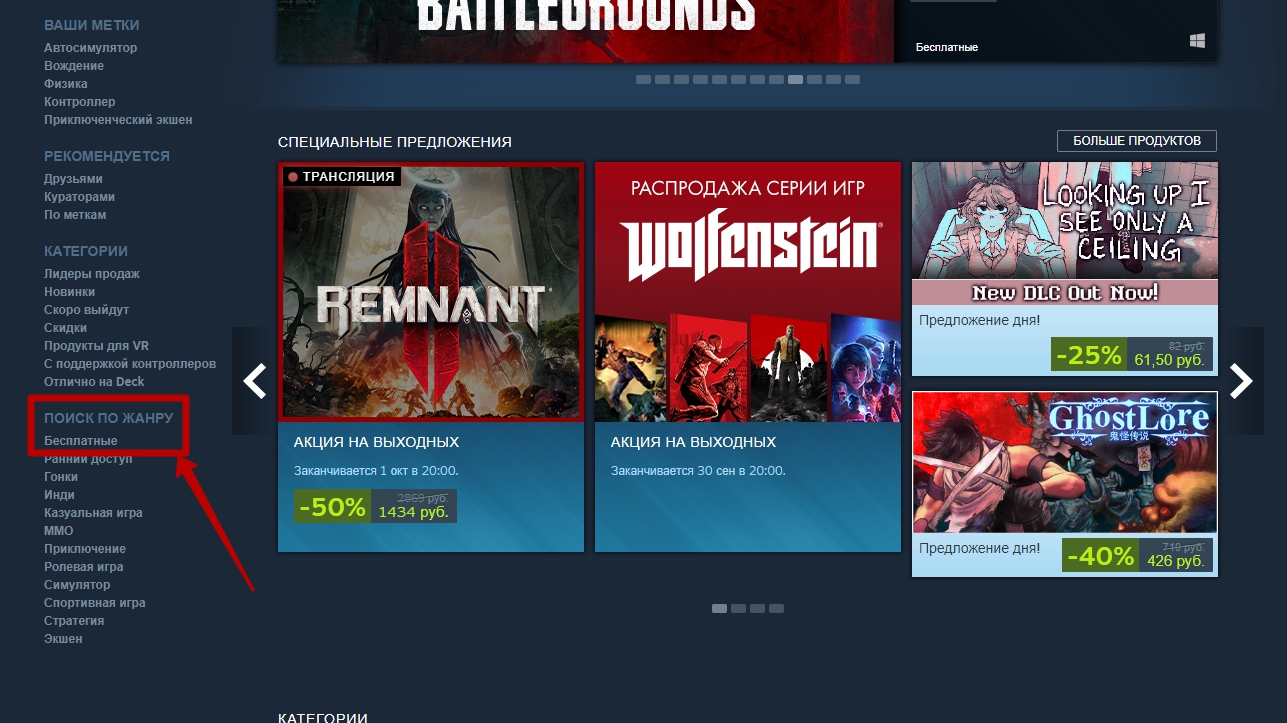Open the Ранний доступ genre

88,459
